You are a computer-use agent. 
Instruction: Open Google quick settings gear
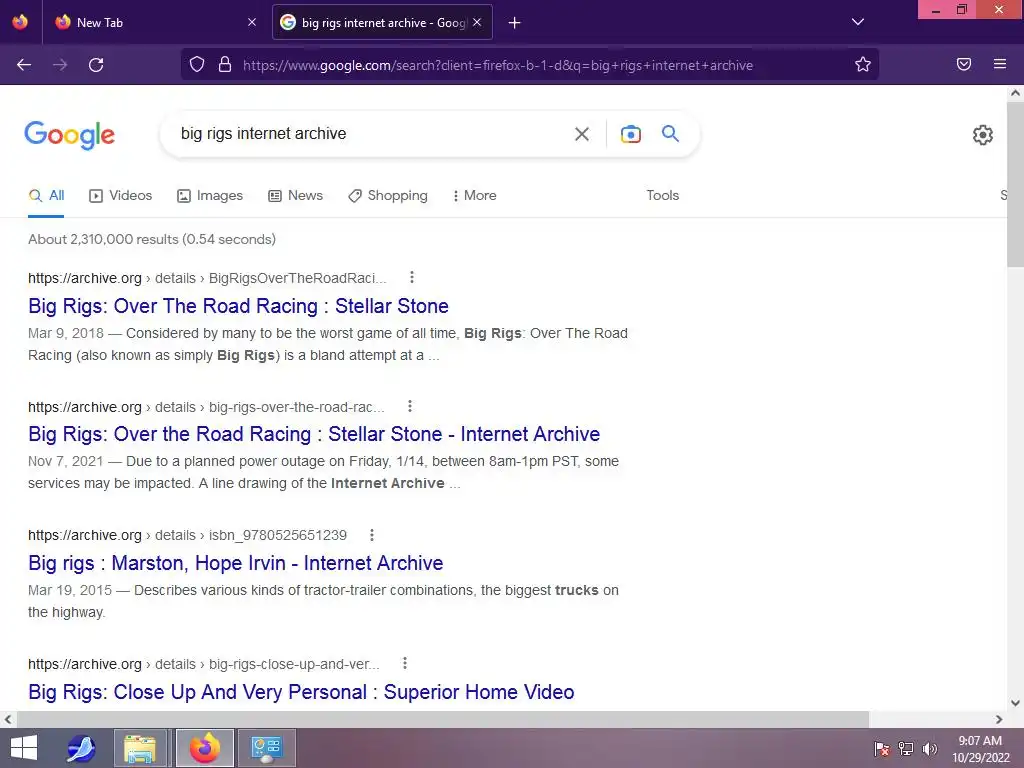[x=983, y=135]
